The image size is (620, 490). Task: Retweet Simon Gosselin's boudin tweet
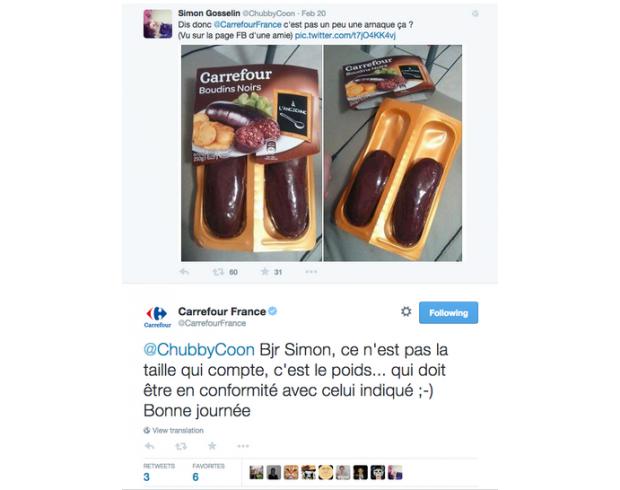coord(219,272)
